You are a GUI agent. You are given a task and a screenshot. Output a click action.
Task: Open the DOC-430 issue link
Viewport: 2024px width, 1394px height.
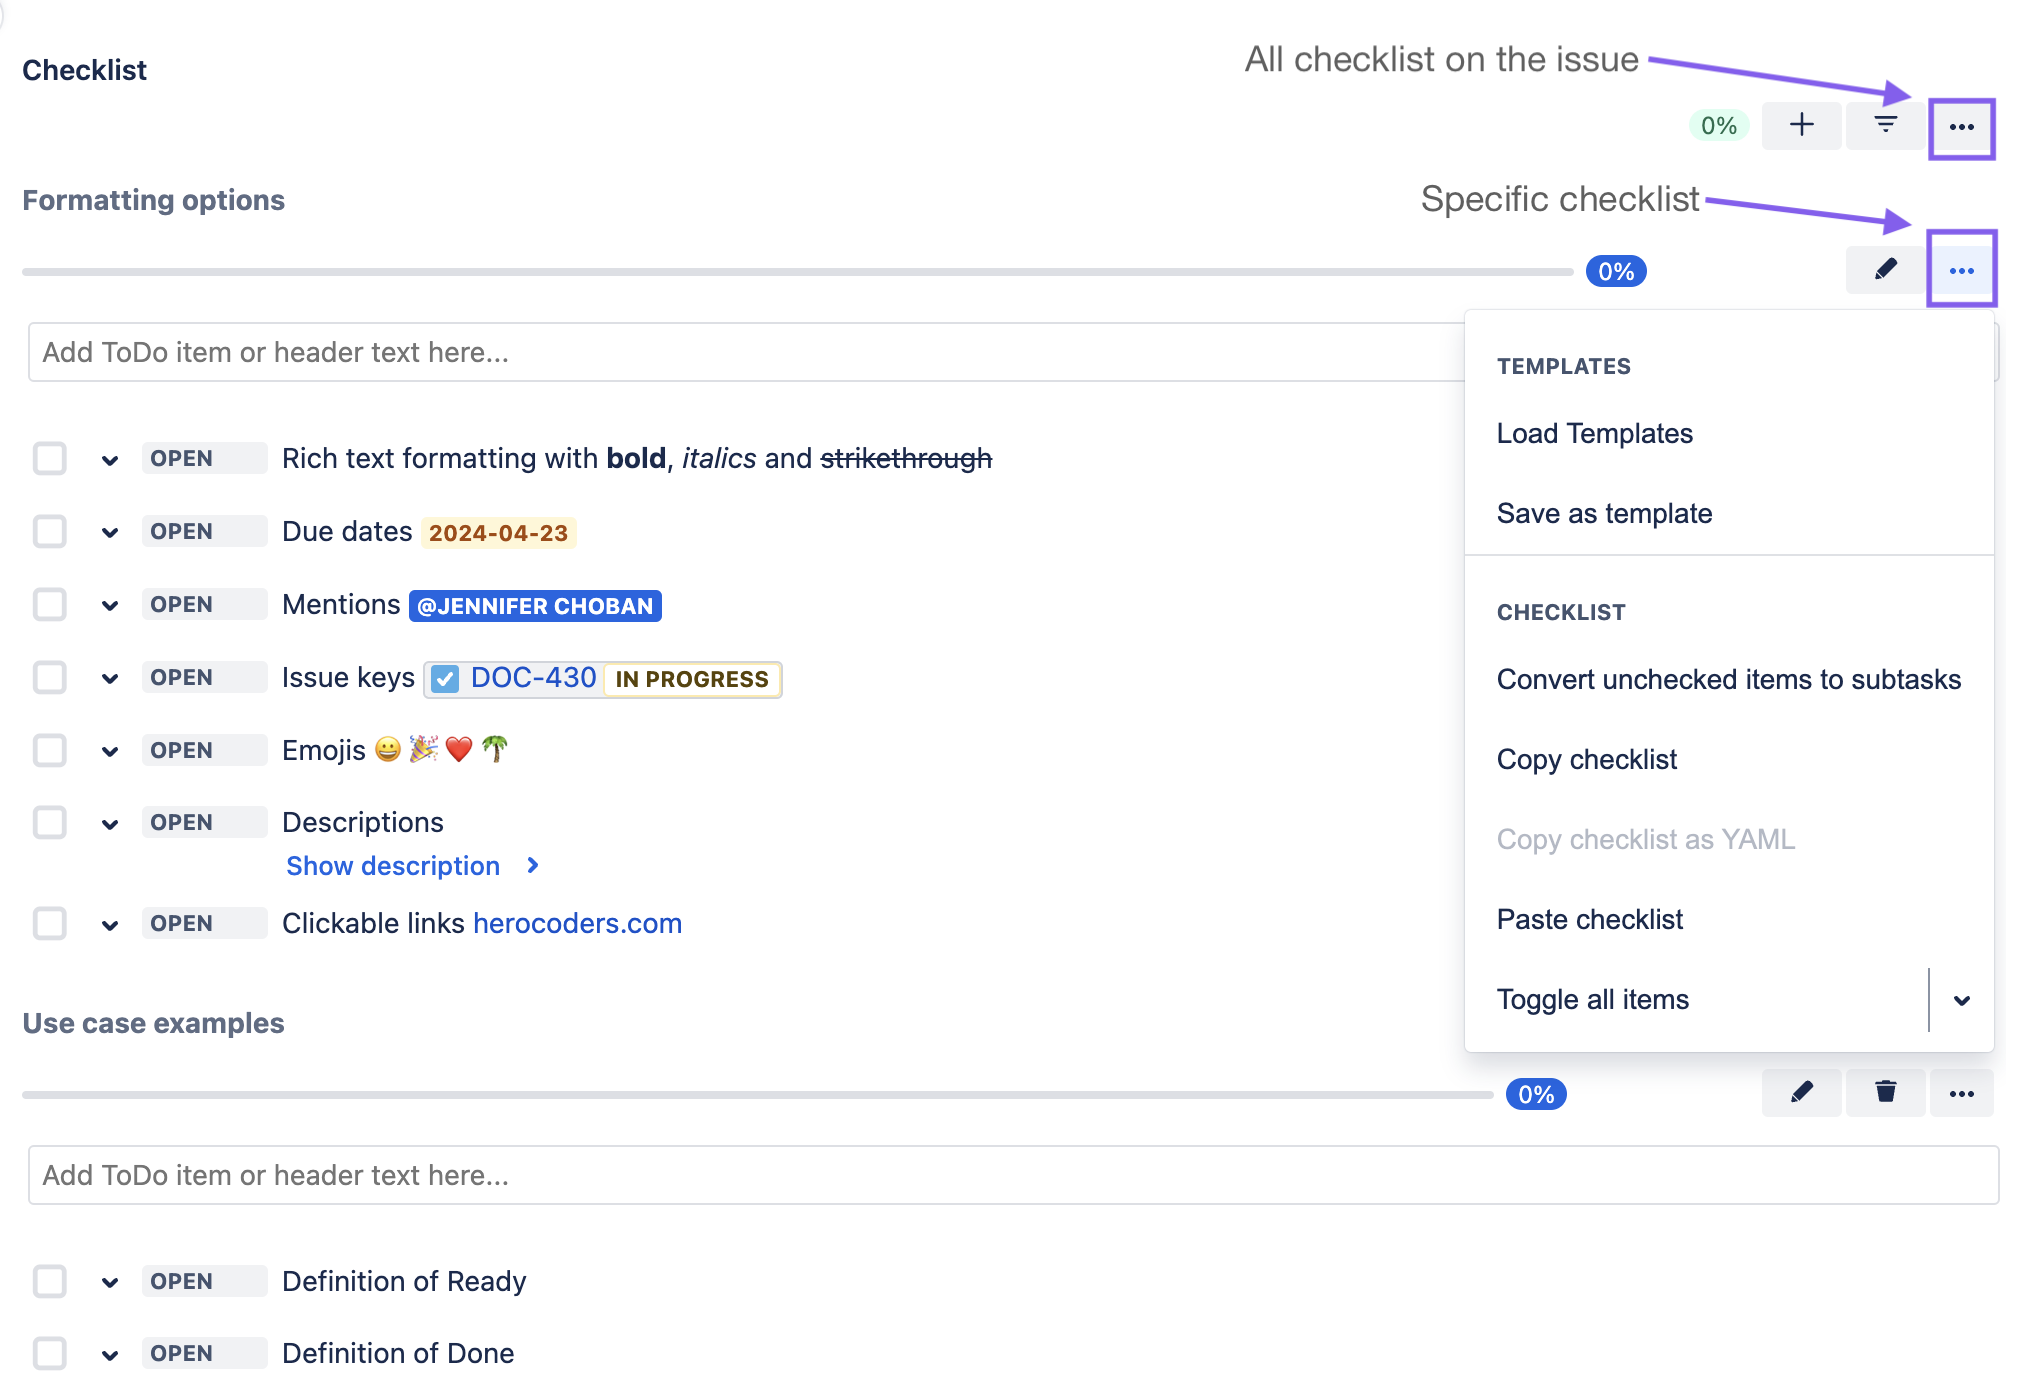pos(533,678)
